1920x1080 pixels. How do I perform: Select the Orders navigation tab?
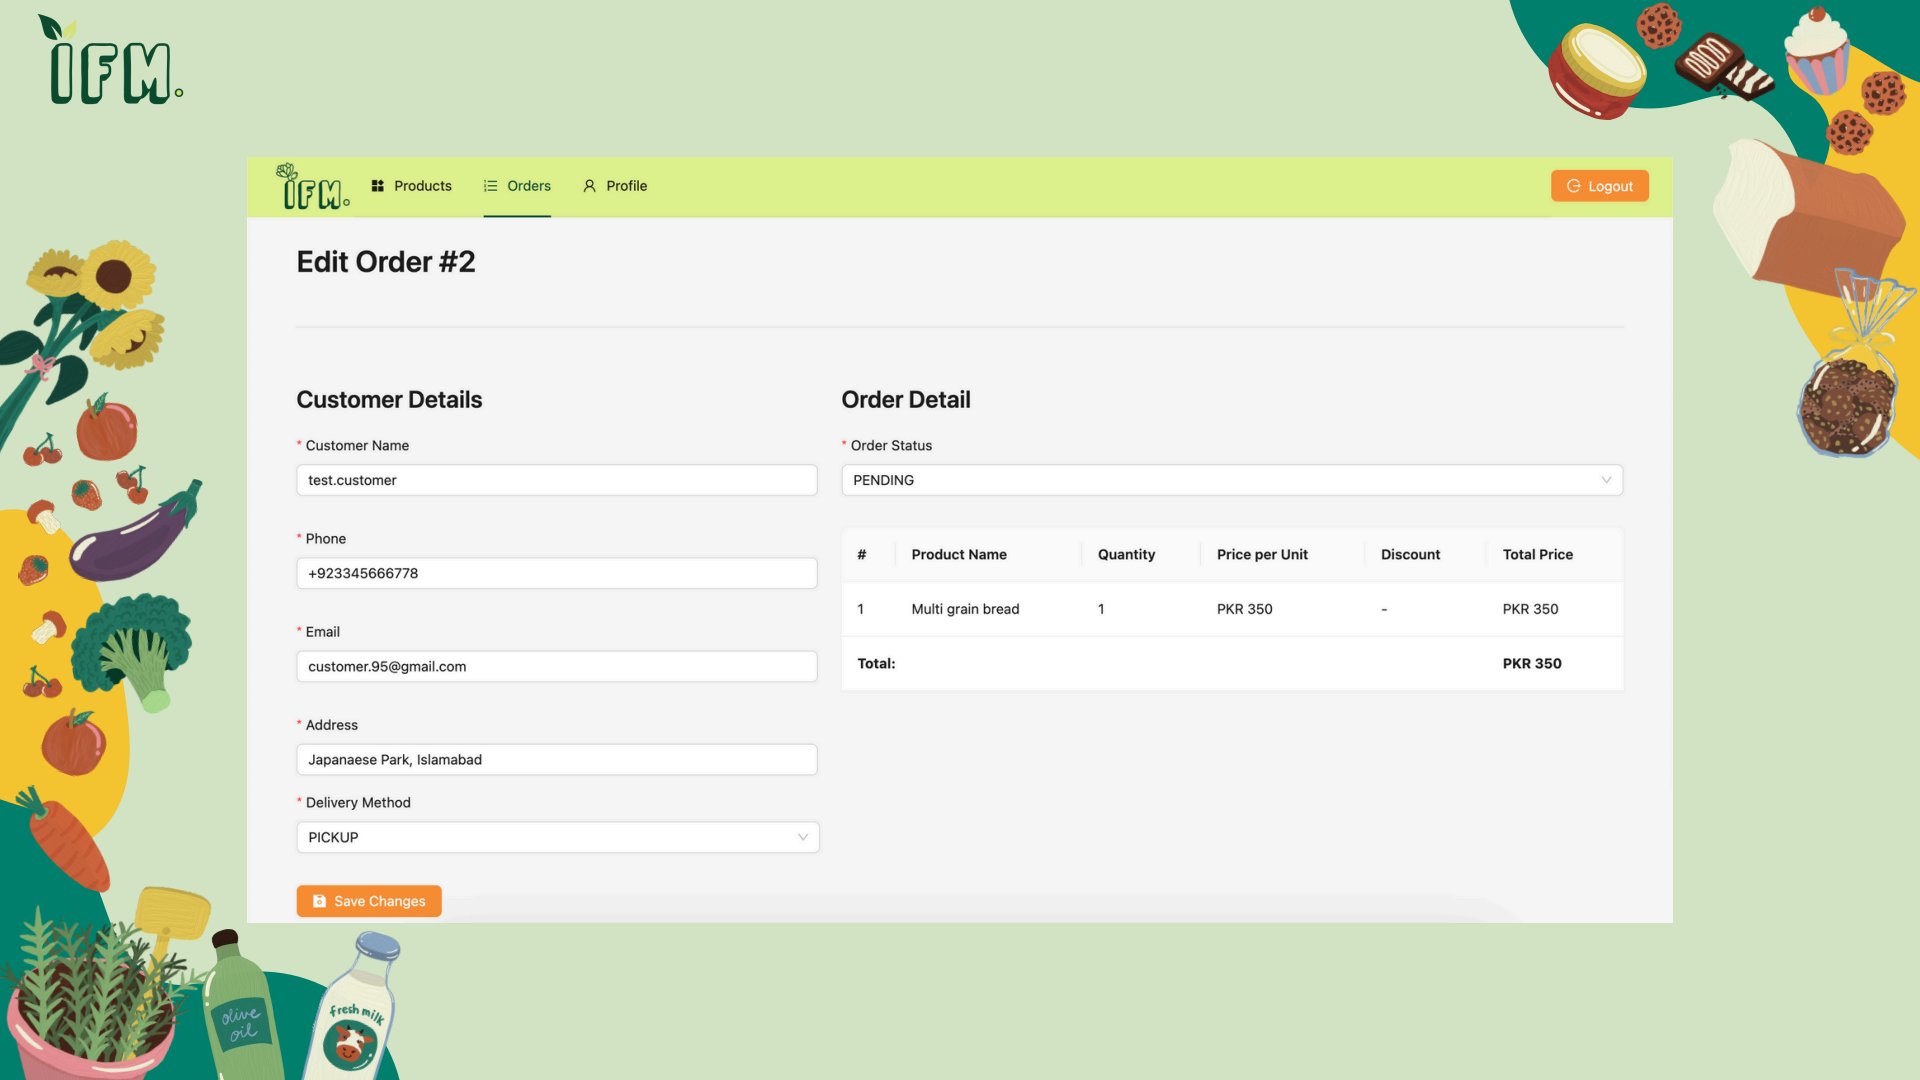pyautogui.click(x=528, y=186)
